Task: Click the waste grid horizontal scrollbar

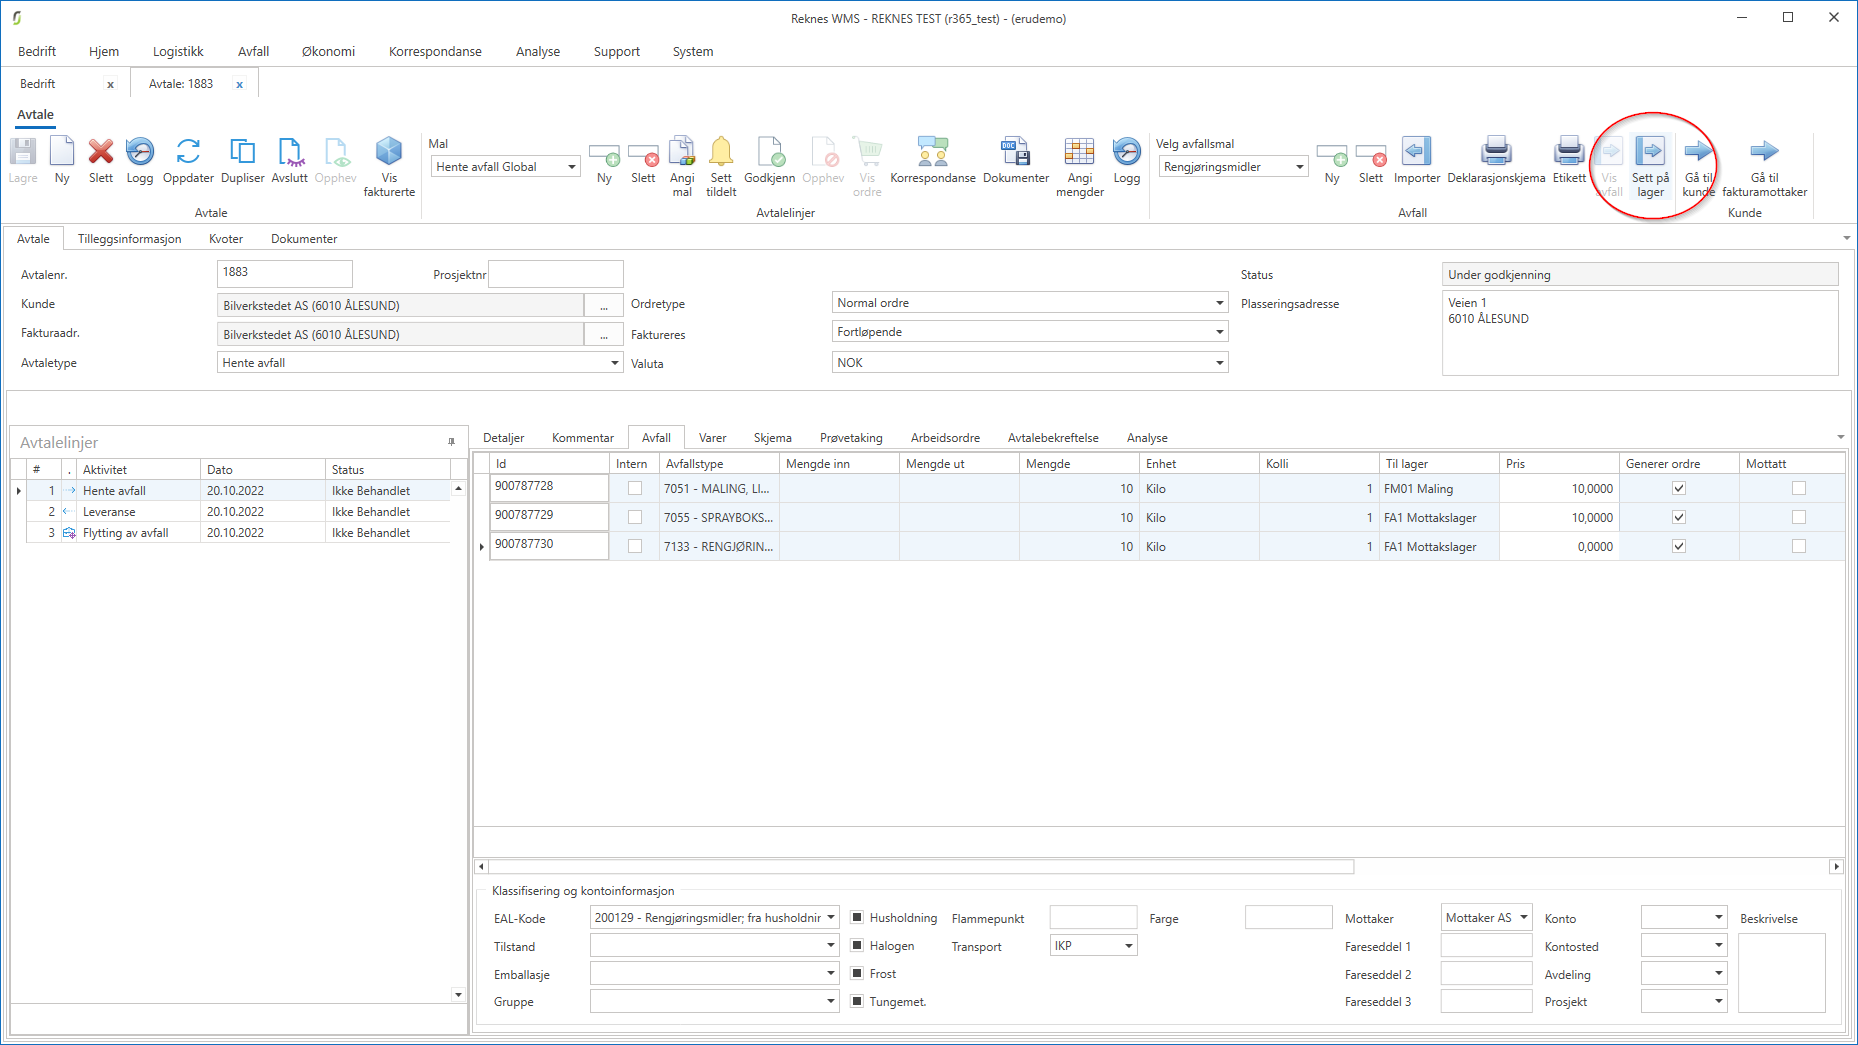Action: point(921,867)
